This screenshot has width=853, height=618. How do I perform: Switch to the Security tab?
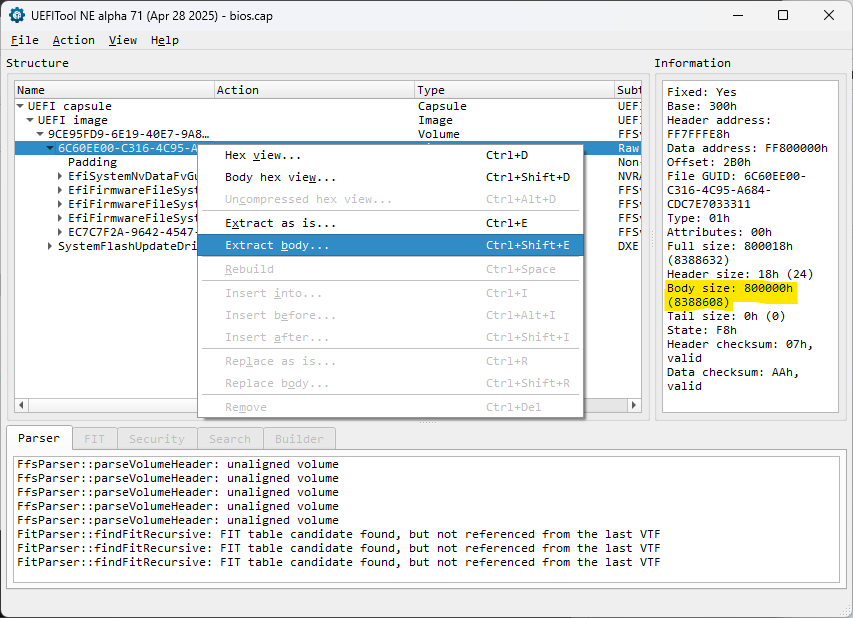(157, 439)
